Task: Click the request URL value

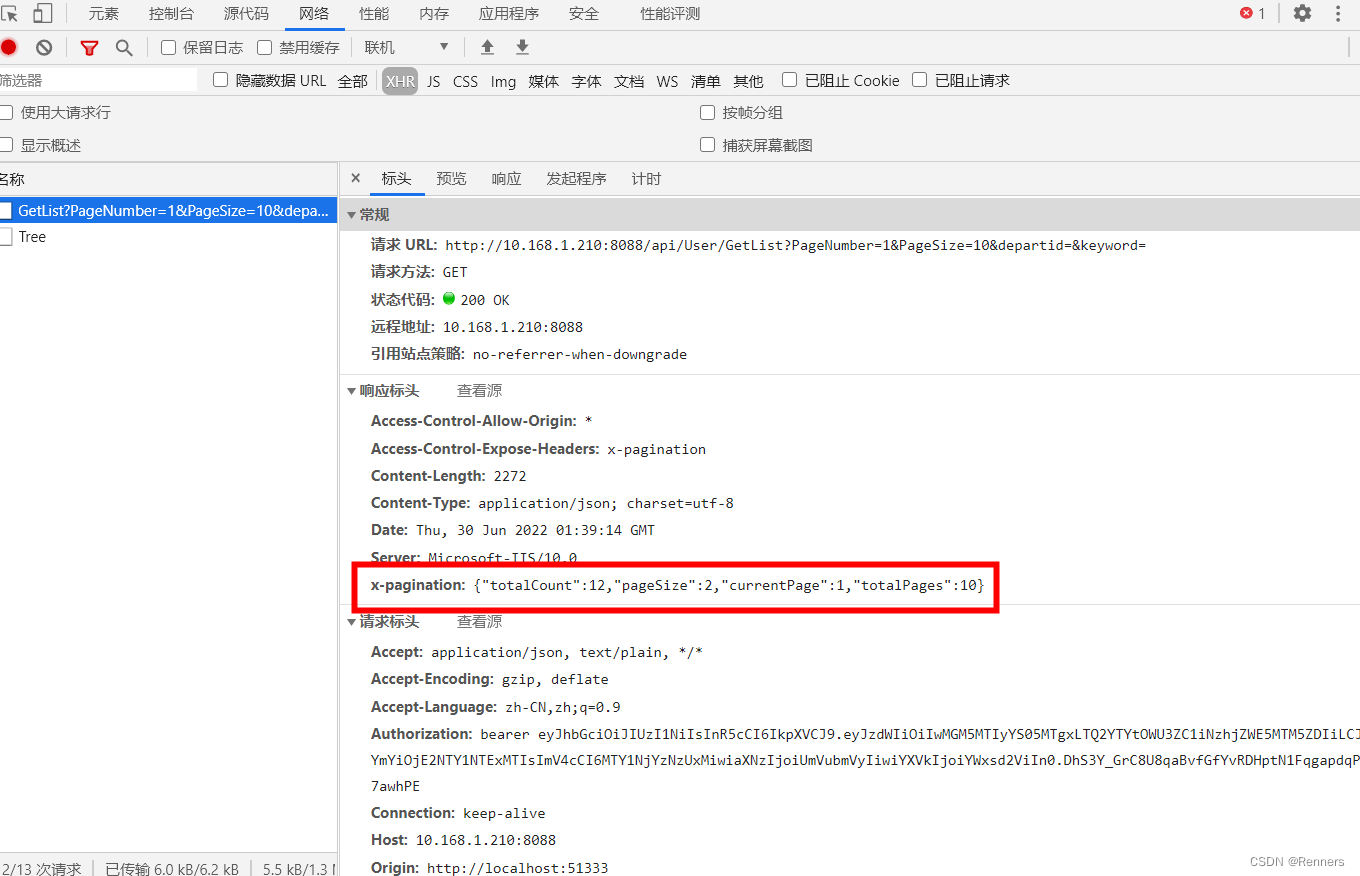Action: click(795, 245)
